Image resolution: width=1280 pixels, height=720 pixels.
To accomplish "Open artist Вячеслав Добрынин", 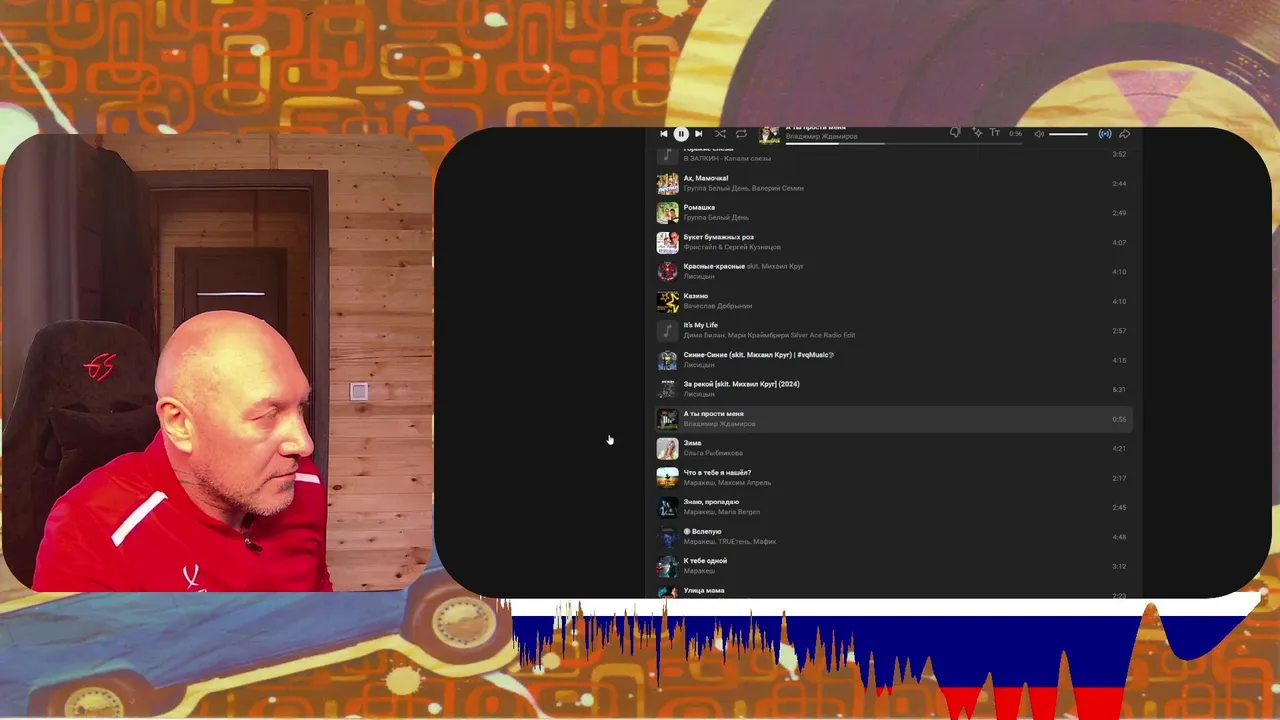I will (x=718, y=306).
